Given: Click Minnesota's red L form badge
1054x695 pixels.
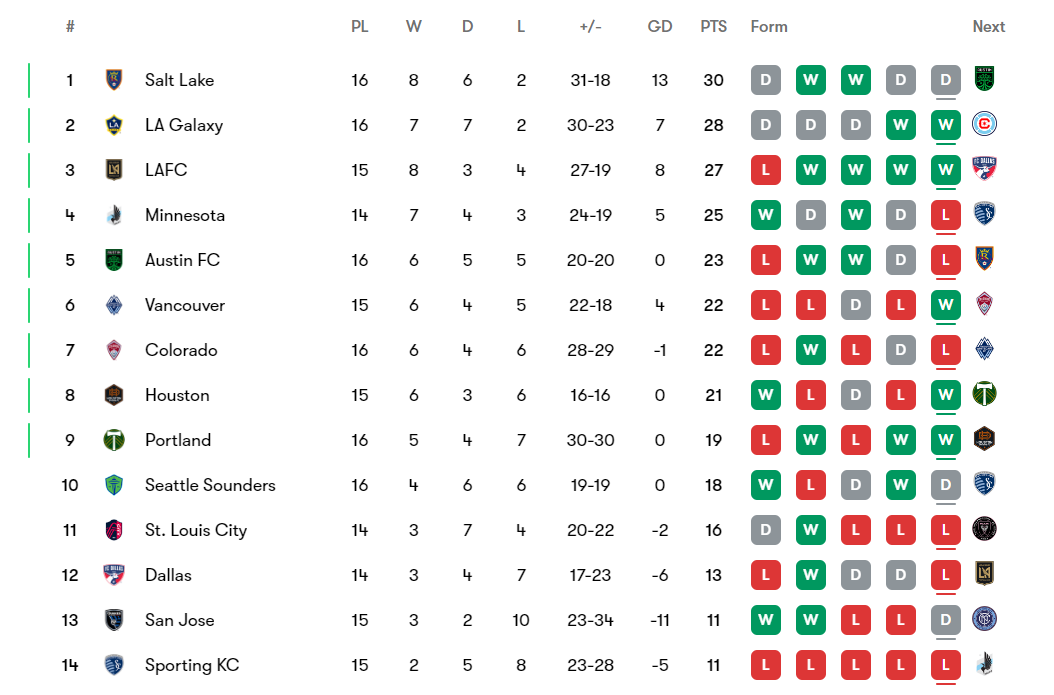Looking at the screenshot, I should tap(945, 215).
